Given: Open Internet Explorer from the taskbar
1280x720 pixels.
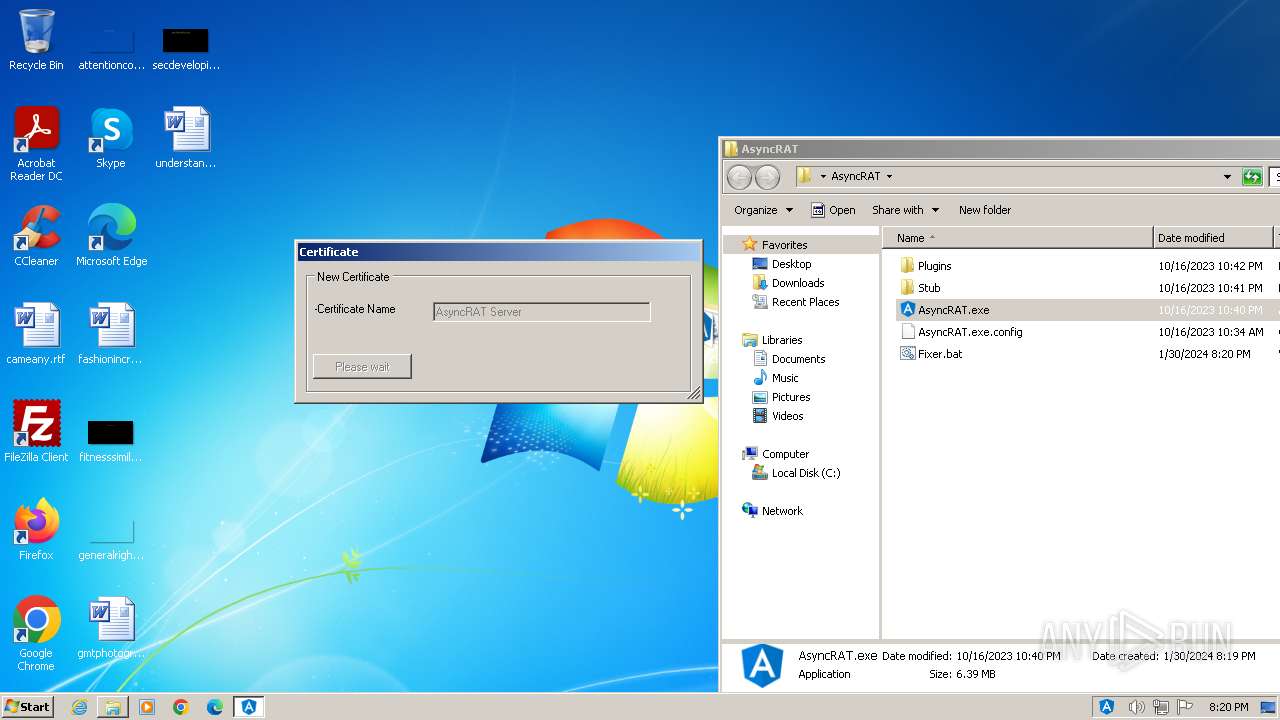Looking at the screenshot, I should [79, 707].
